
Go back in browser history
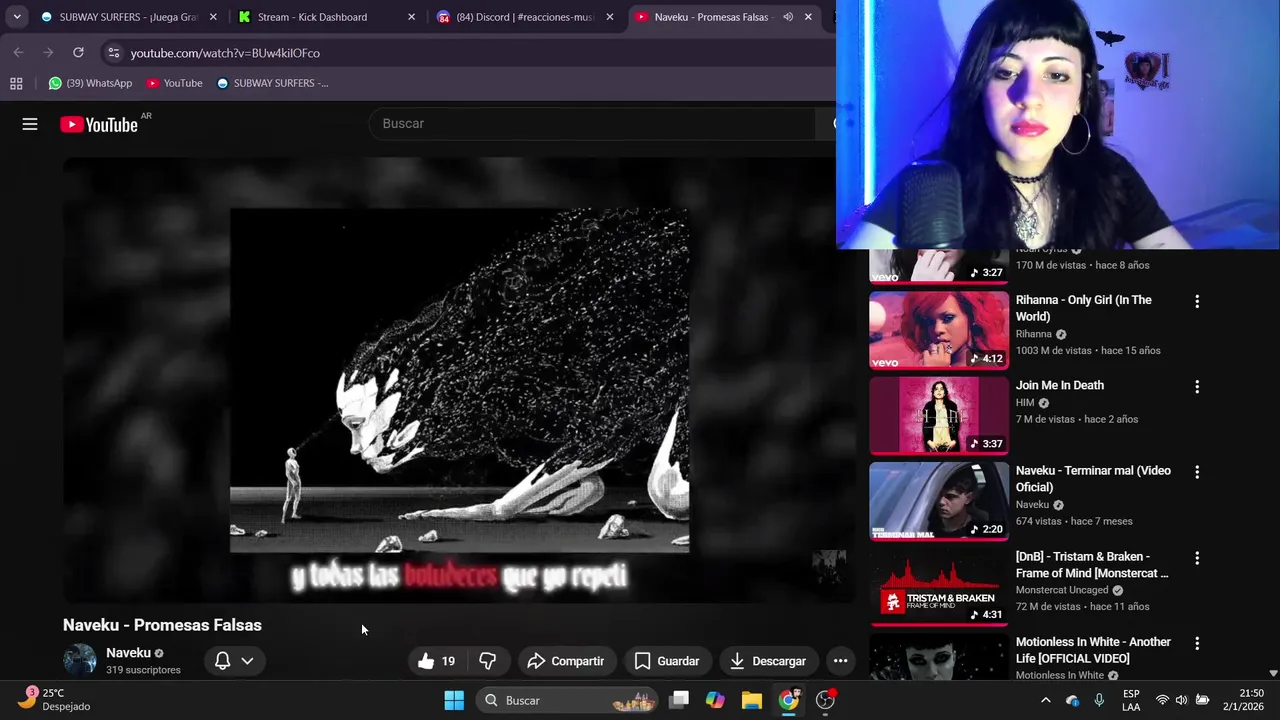[x=18, y=52]
